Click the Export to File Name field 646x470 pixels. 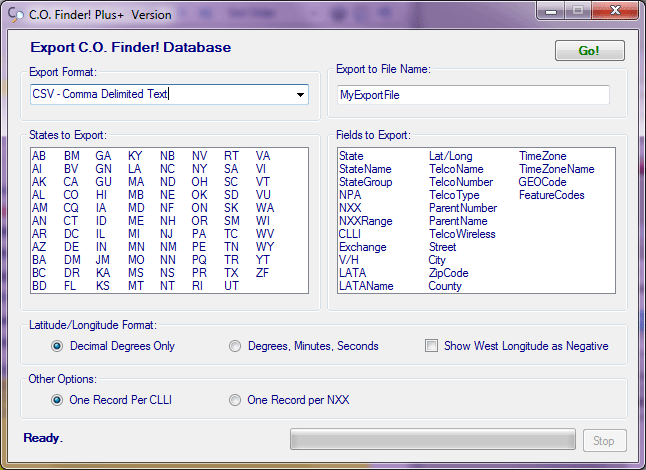(x=473, y=95)
